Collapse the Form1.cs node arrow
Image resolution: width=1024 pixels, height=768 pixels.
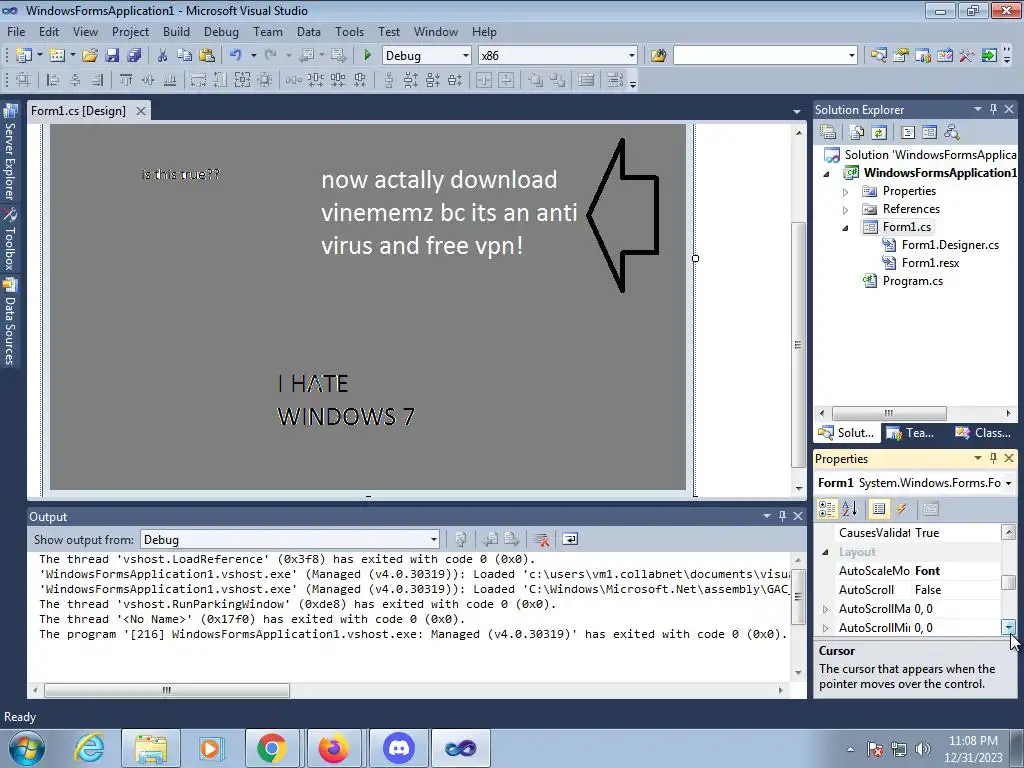point(846,228)
